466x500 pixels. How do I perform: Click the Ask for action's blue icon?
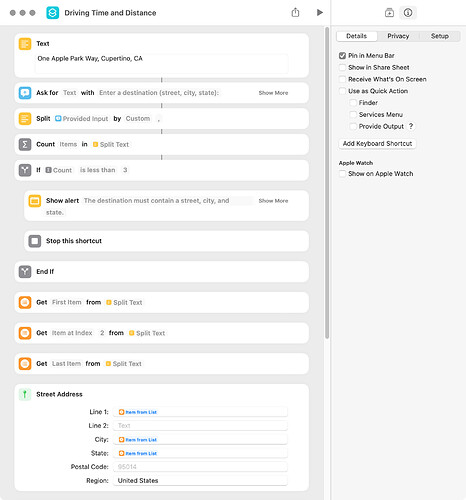click(25, 93)
